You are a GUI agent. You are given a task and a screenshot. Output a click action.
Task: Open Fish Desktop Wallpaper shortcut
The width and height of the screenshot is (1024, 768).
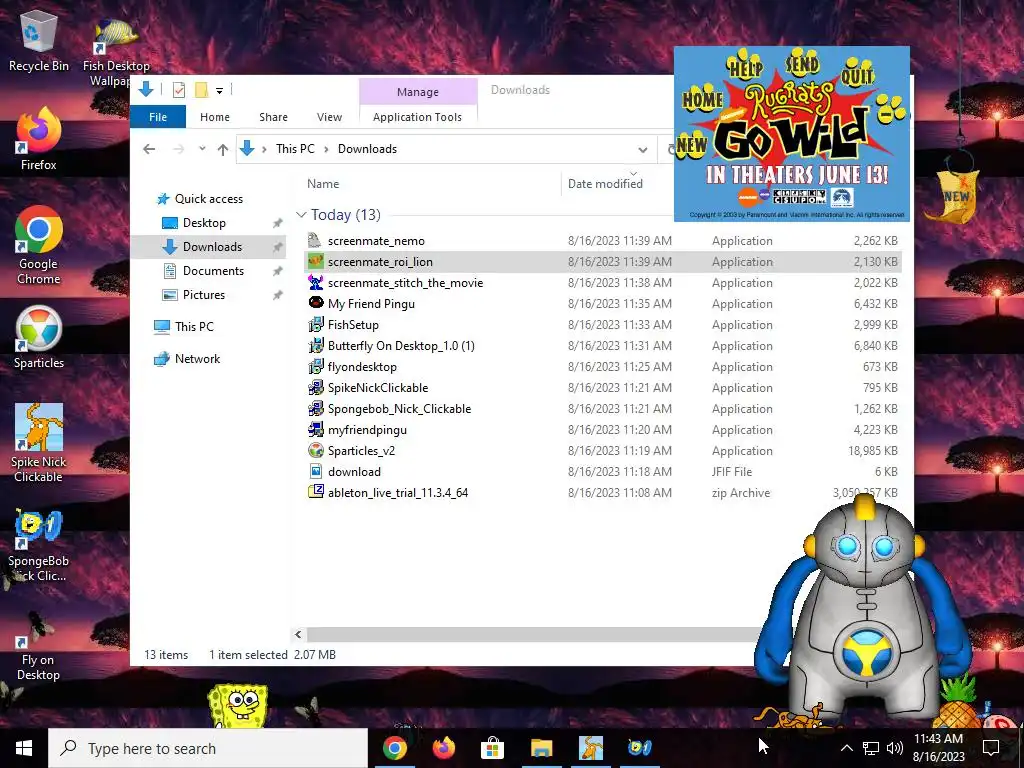pyautogui.click(x=116, y=52)
